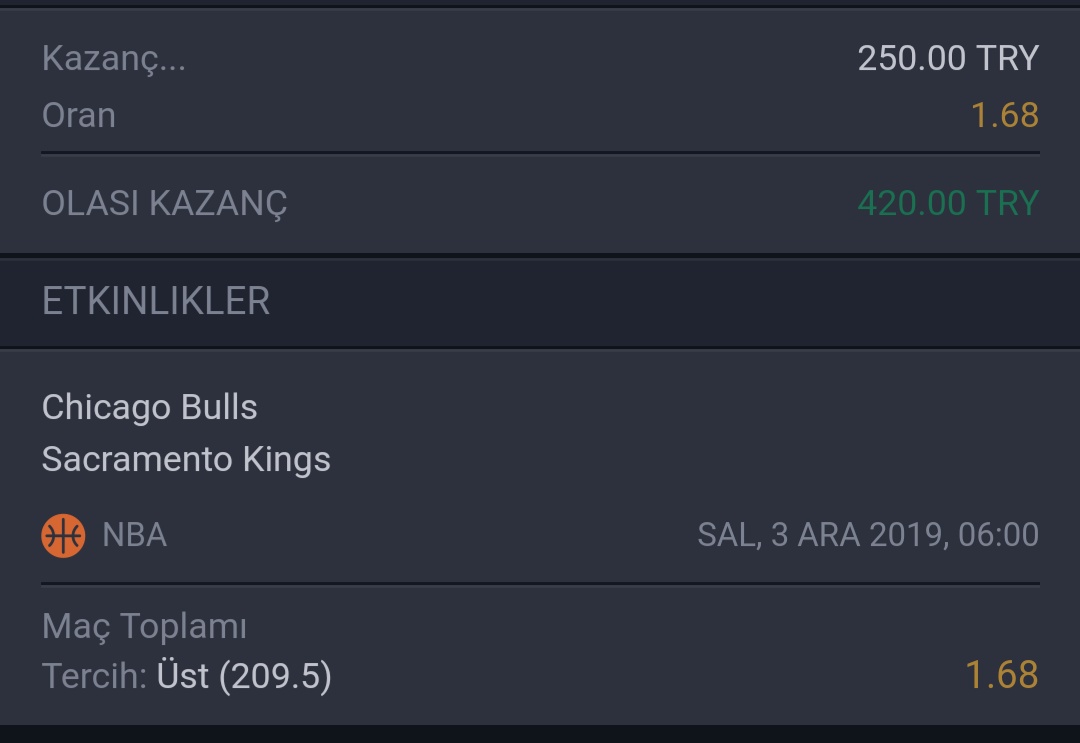Tap the ETKINLIKLER section header
1080x743 pixels.
[156, 301]
